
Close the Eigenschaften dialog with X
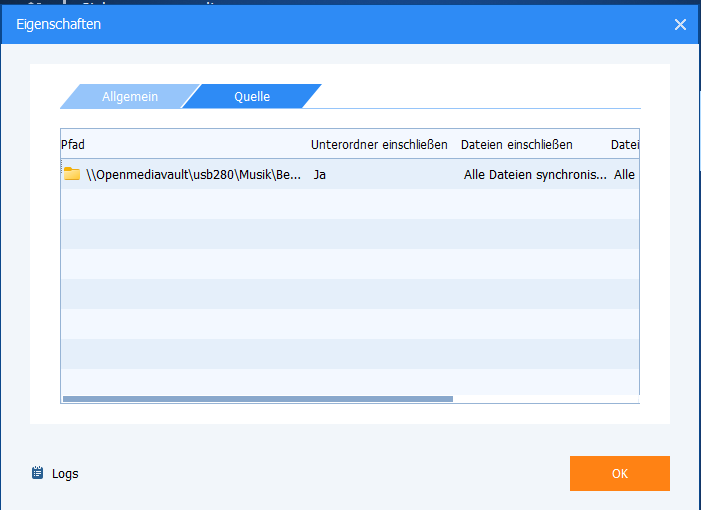pyautogui.click(x=680, y=24)
